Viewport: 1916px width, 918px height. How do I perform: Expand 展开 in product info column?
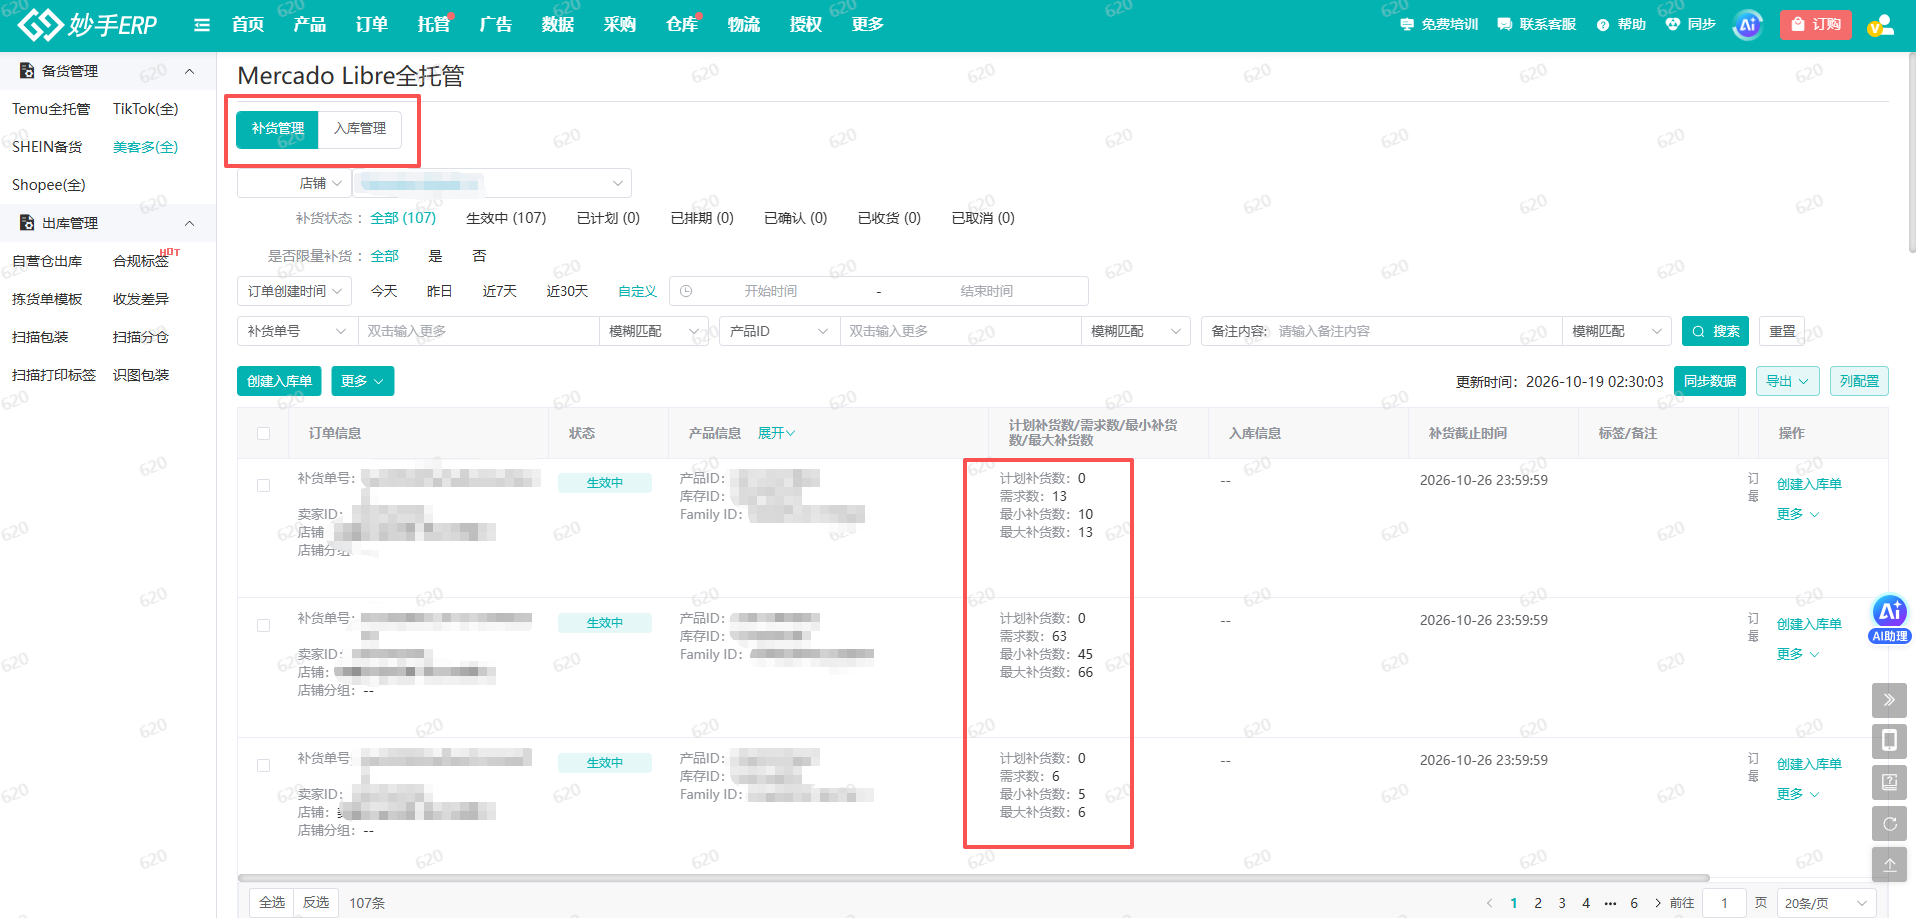776,433
